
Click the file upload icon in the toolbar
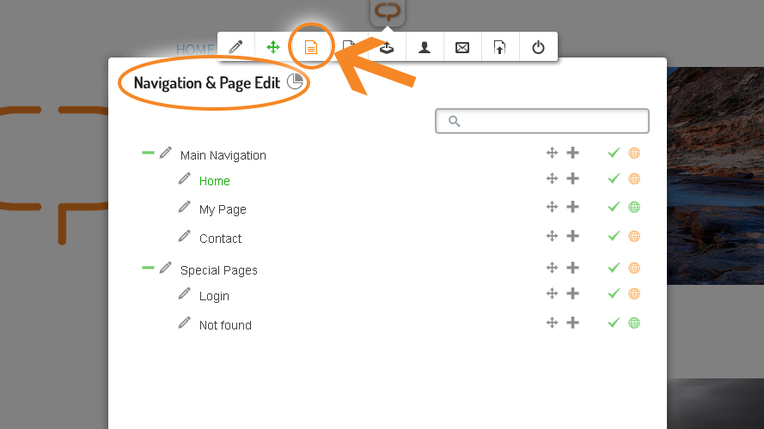click(x=500, y=47)
